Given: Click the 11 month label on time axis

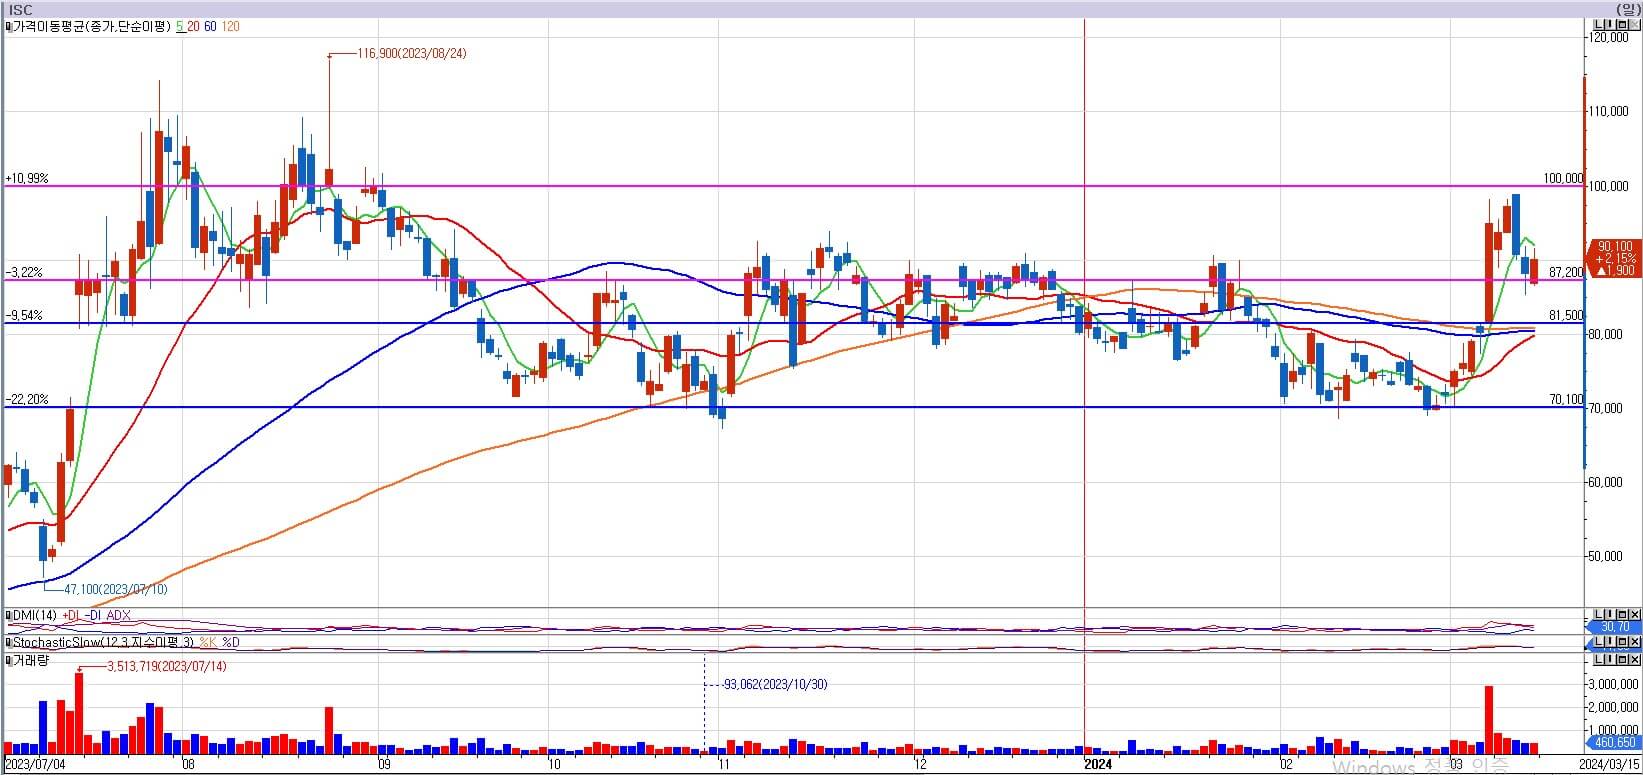Looking at the screenshot, I should 723,764.
